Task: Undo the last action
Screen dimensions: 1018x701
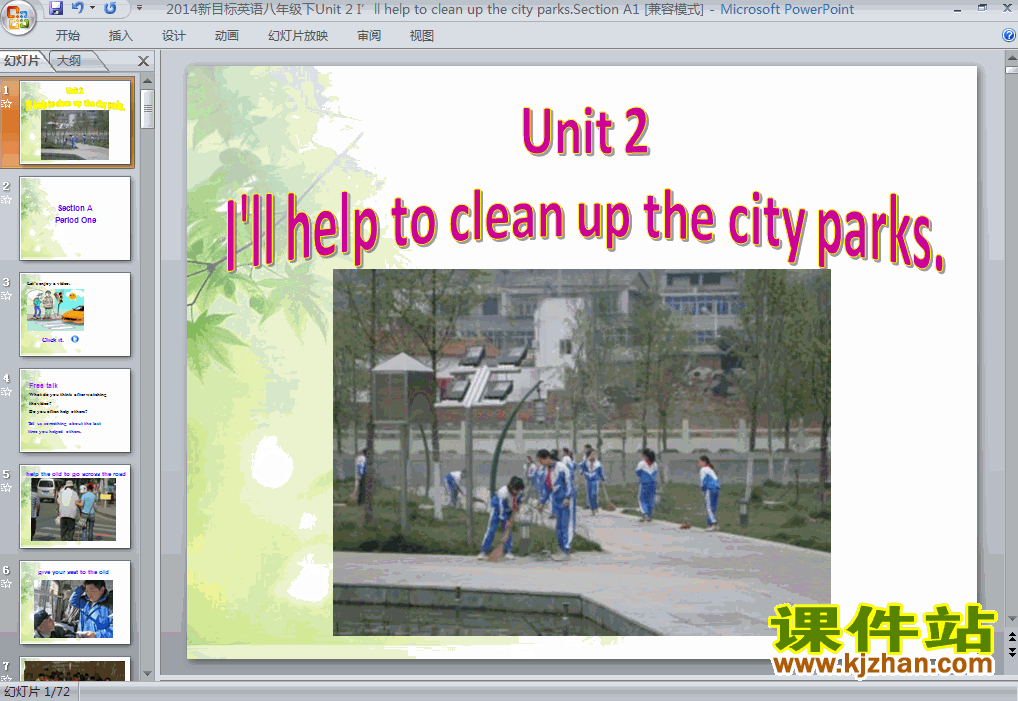Action: pyautogui.click(x=77, y=8)
